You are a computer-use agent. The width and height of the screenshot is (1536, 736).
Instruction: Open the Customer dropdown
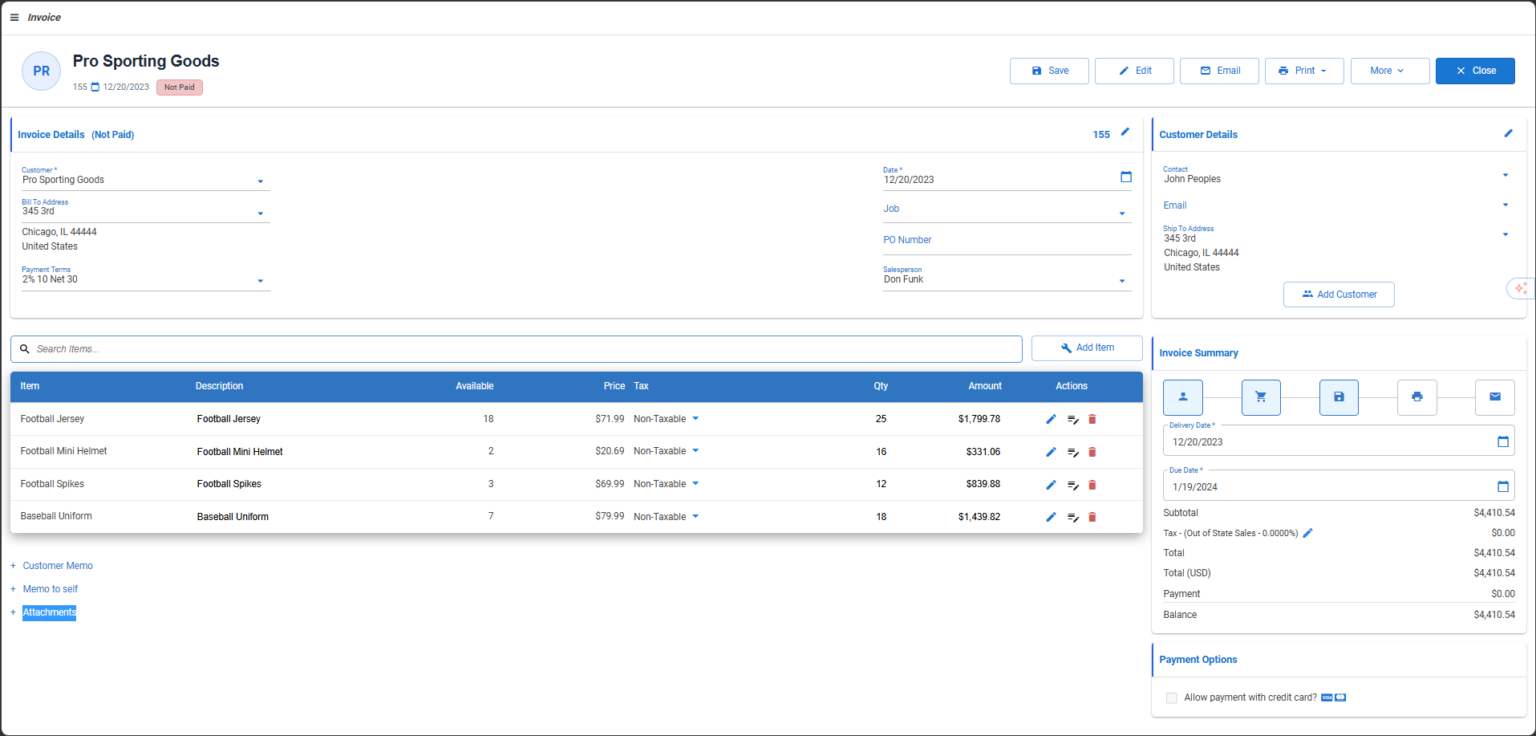coord(260,181)
